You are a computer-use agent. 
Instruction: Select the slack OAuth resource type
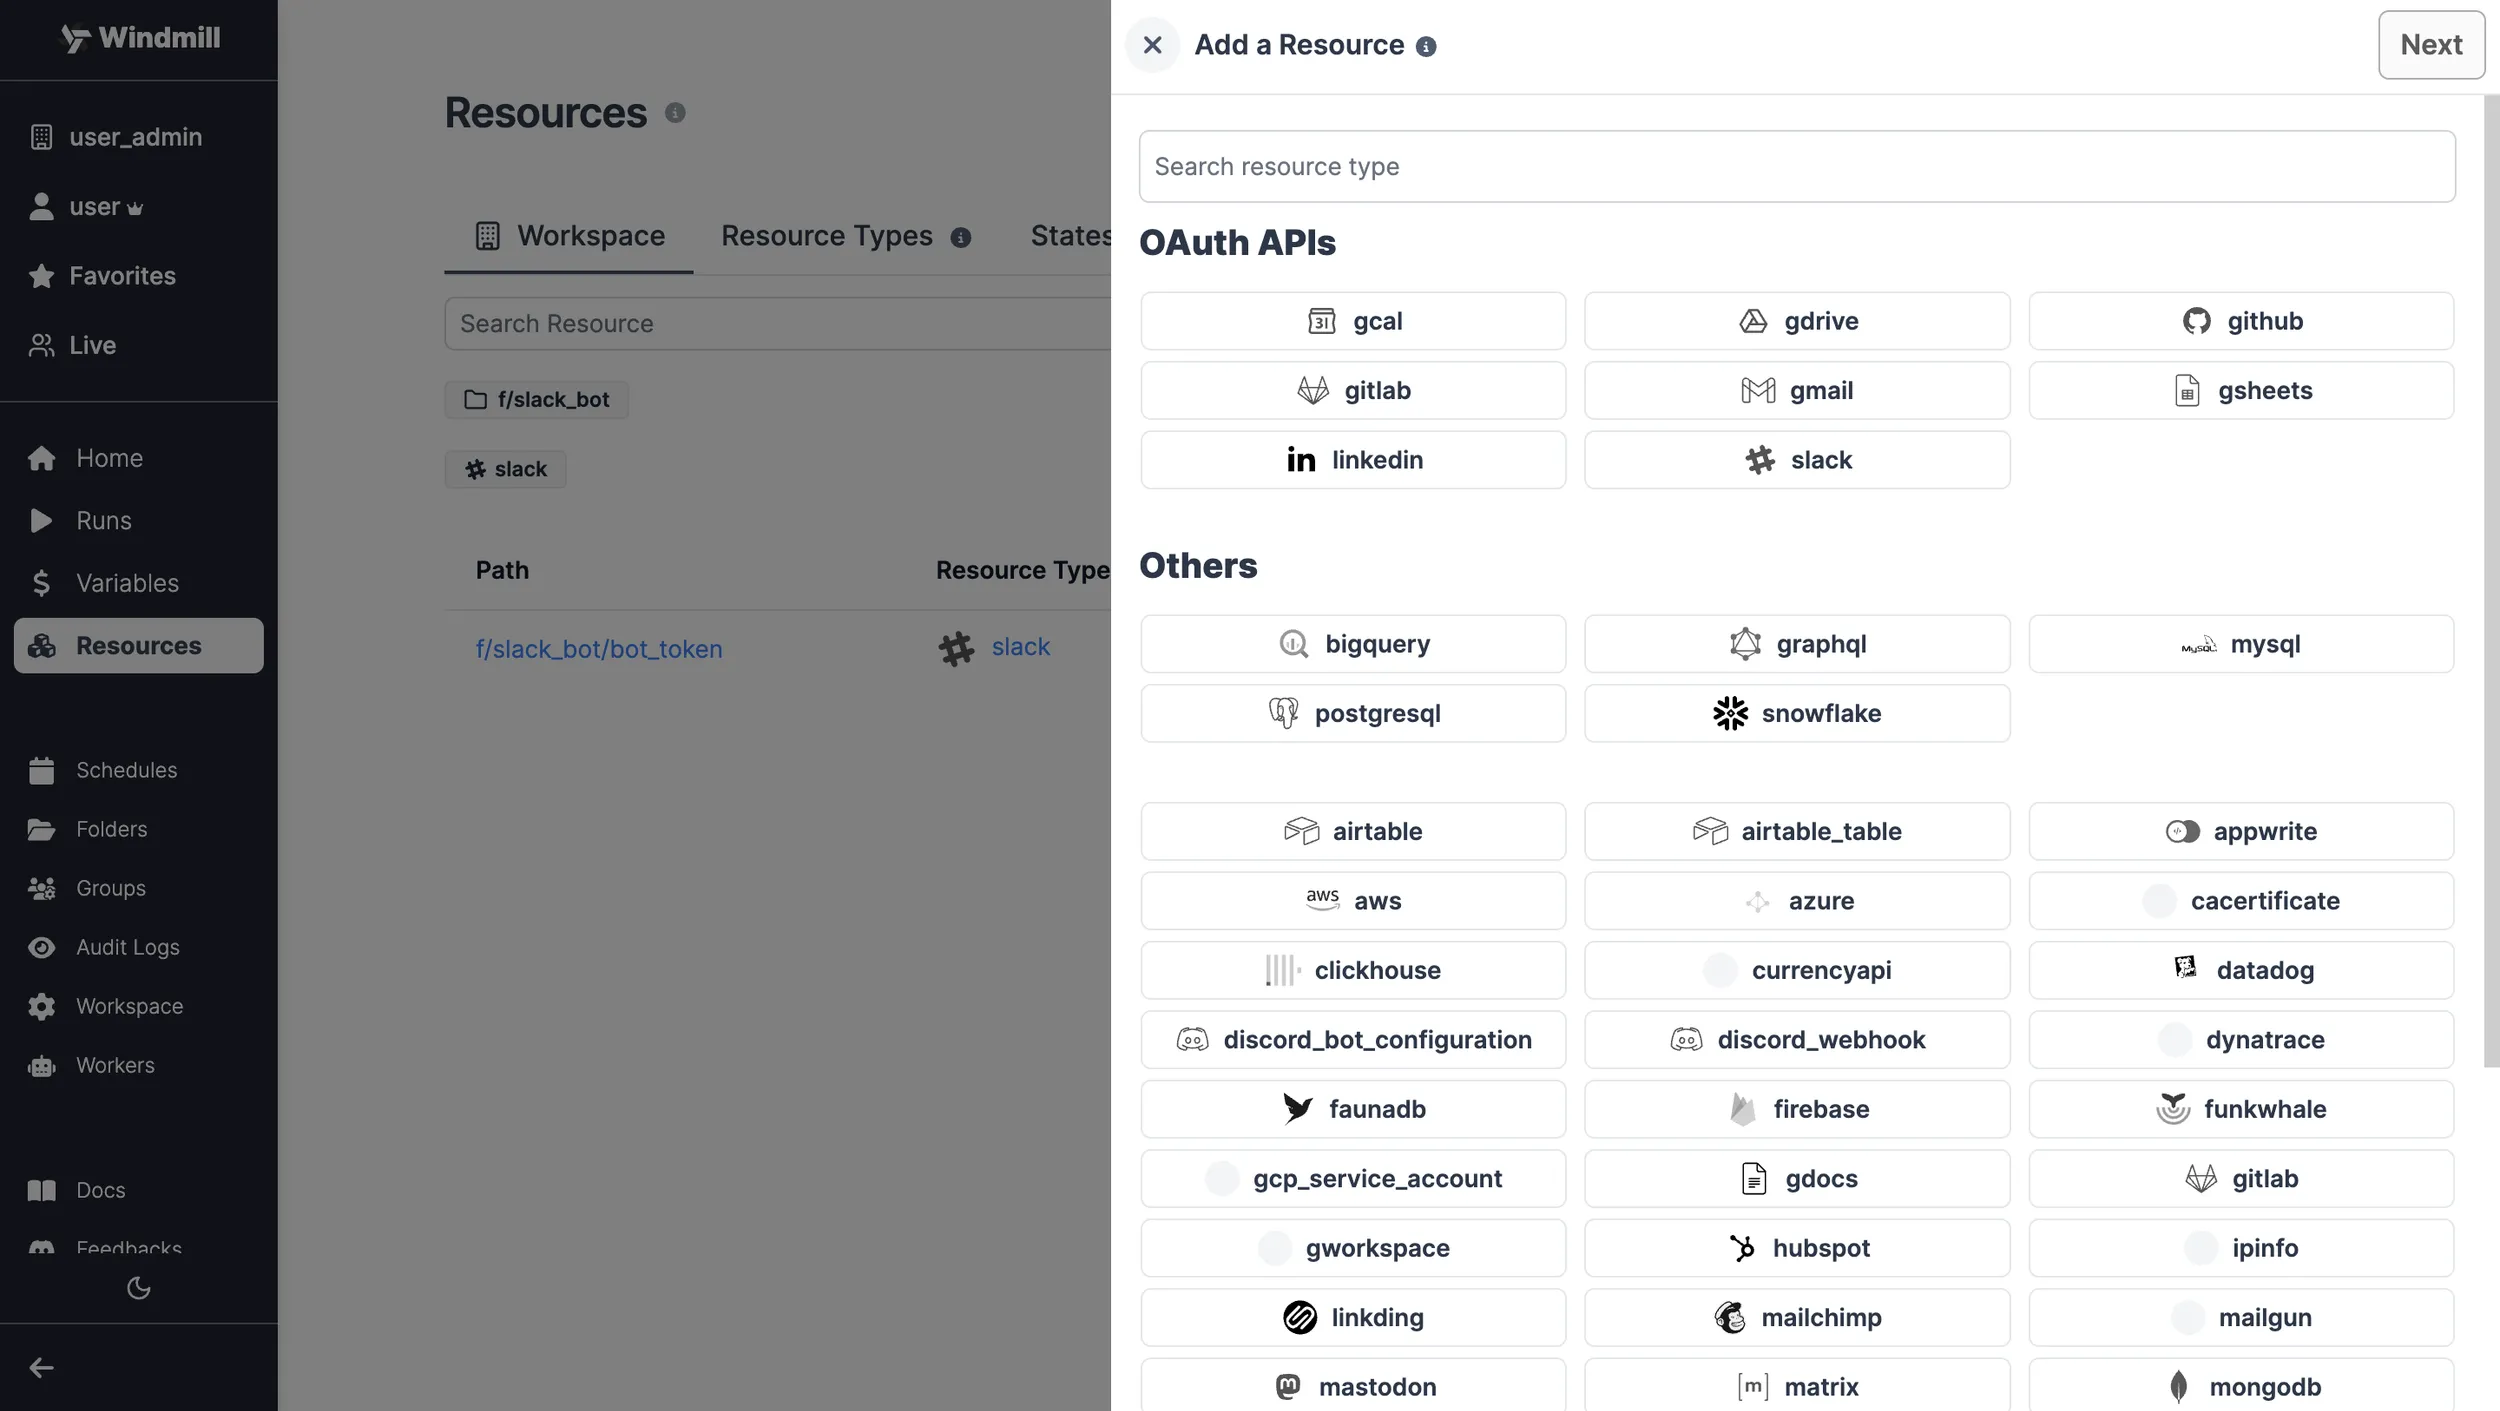click(1797, 459)
